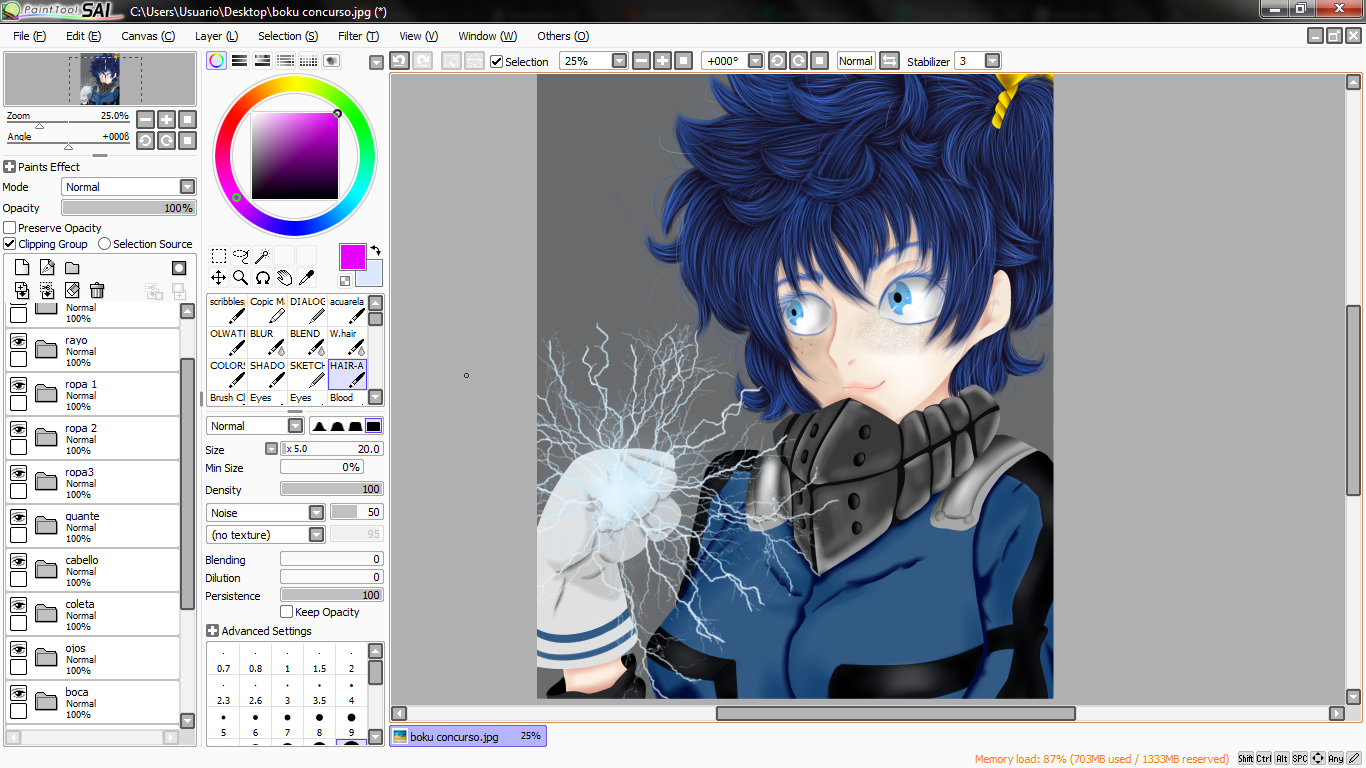Toggle Preserve Opacity checkbox
Screen dimensions: 1366x768
click(x=9, y=228)
